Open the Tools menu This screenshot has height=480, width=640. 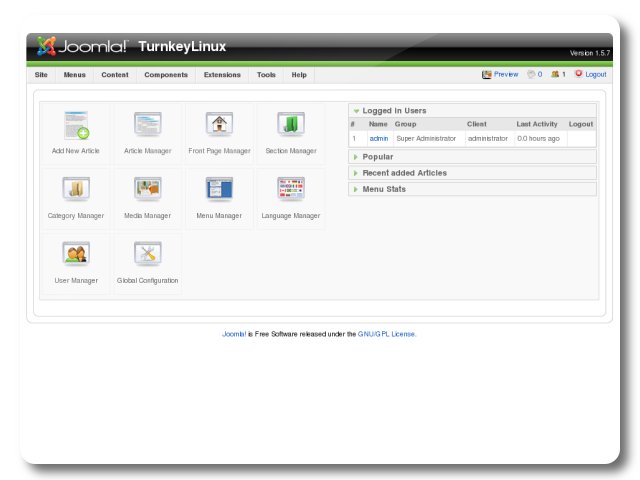click(266, 75)
